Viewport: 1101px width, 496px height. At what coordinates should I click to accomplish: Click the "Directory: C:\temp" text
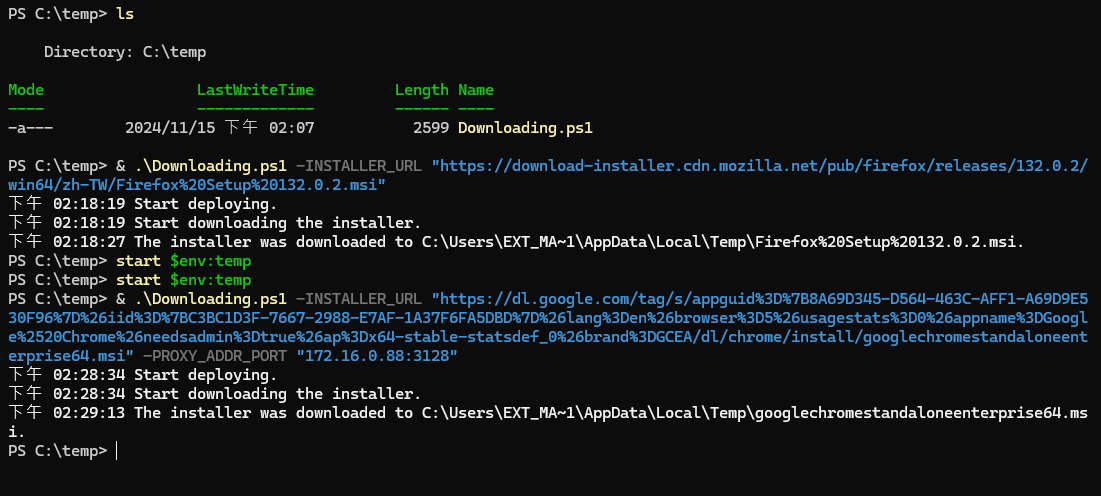click(125, 52)
